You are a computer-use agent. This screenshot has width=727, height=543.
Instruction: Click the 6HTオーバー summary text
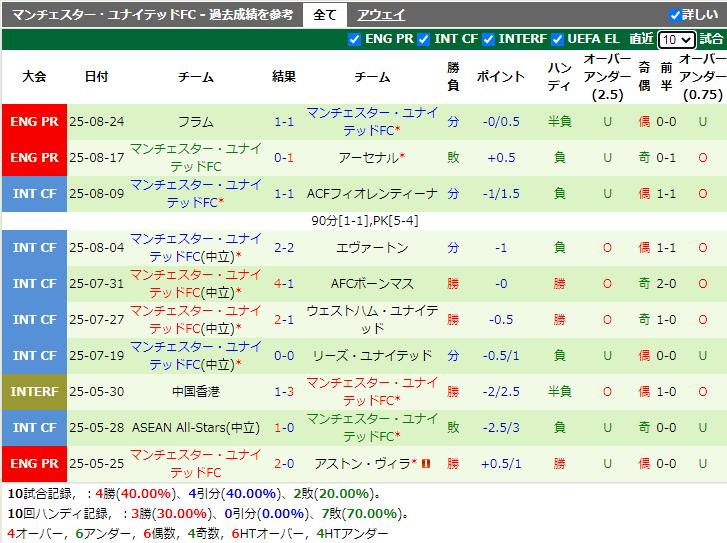(x=269, y=534)
